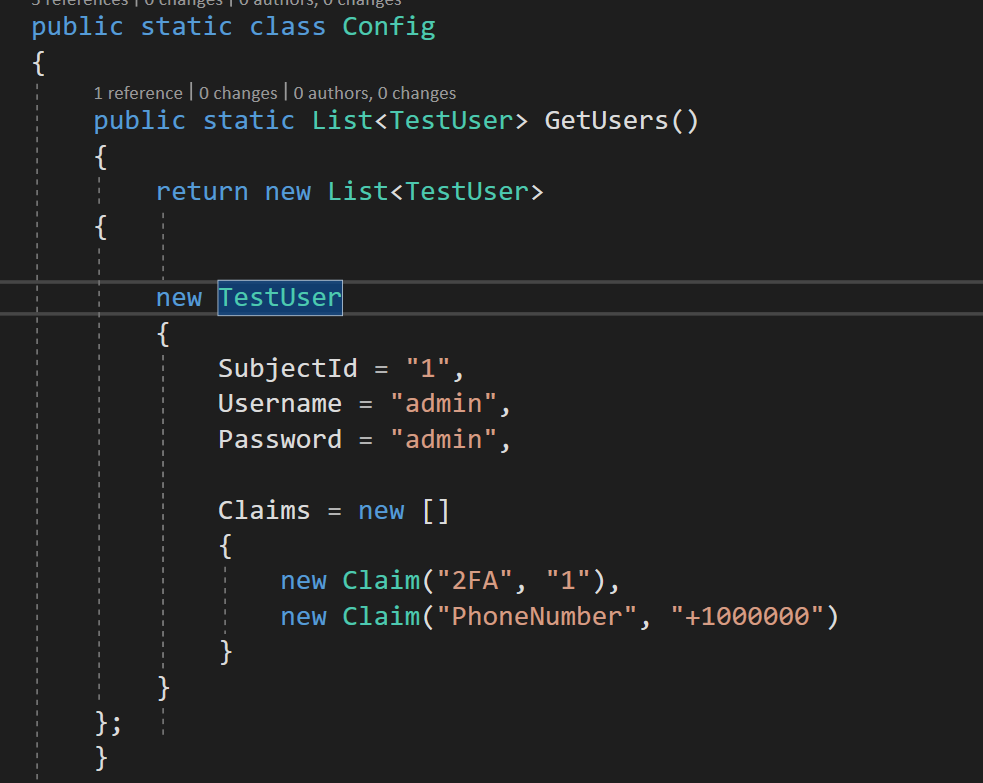This screenshot has height=783, width=983.
Task: Click the List return type of GetUsers
Action: pyautogui.click(x=342, y=120)
